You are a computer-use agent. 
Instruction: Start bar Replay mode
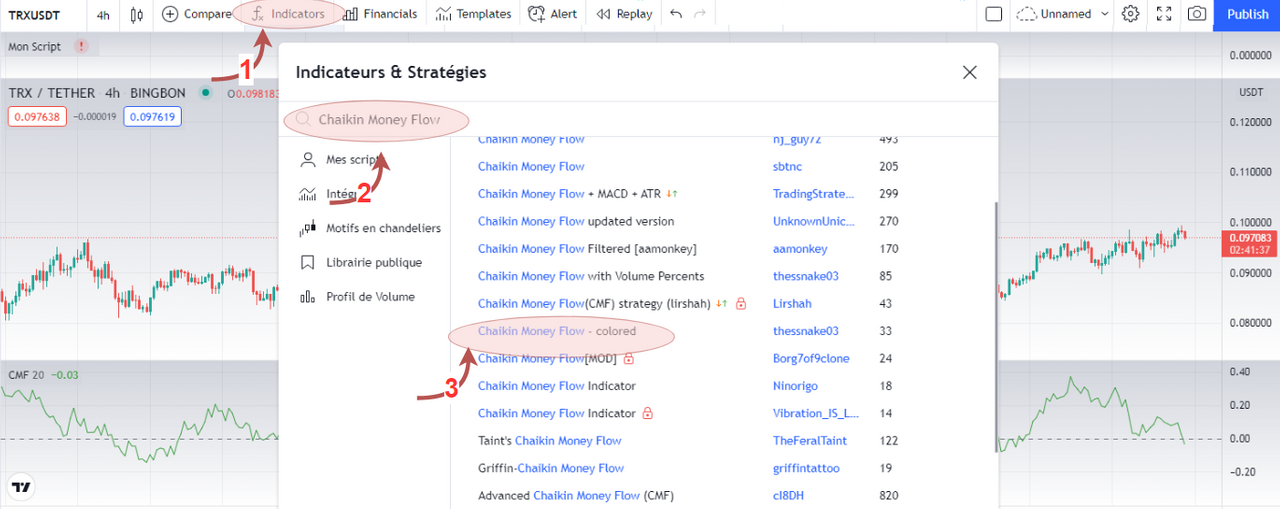click(624, 14)
